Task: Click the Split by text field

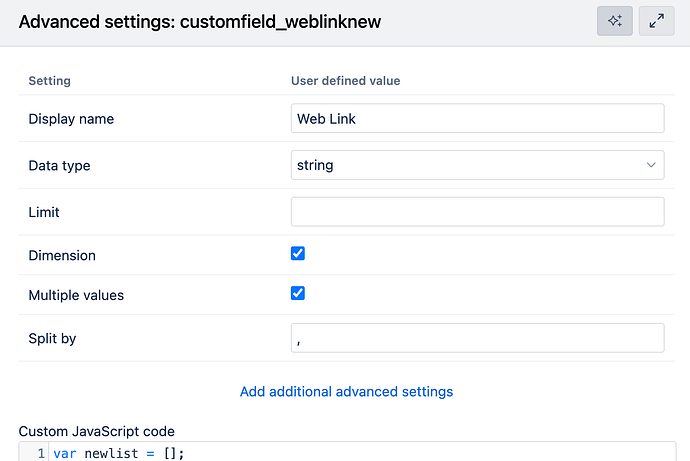Action: [x=477, y=338]
